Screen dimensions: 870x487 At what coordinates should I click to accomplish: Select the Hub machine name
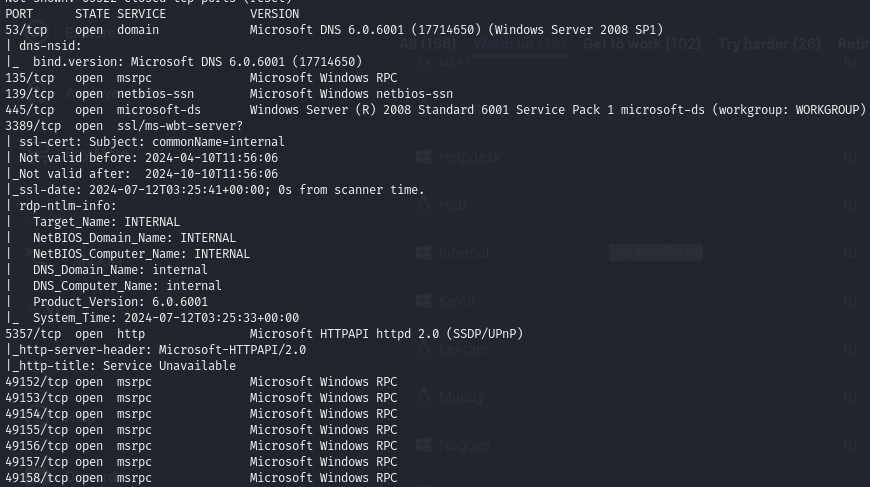[x=452, y=204]
